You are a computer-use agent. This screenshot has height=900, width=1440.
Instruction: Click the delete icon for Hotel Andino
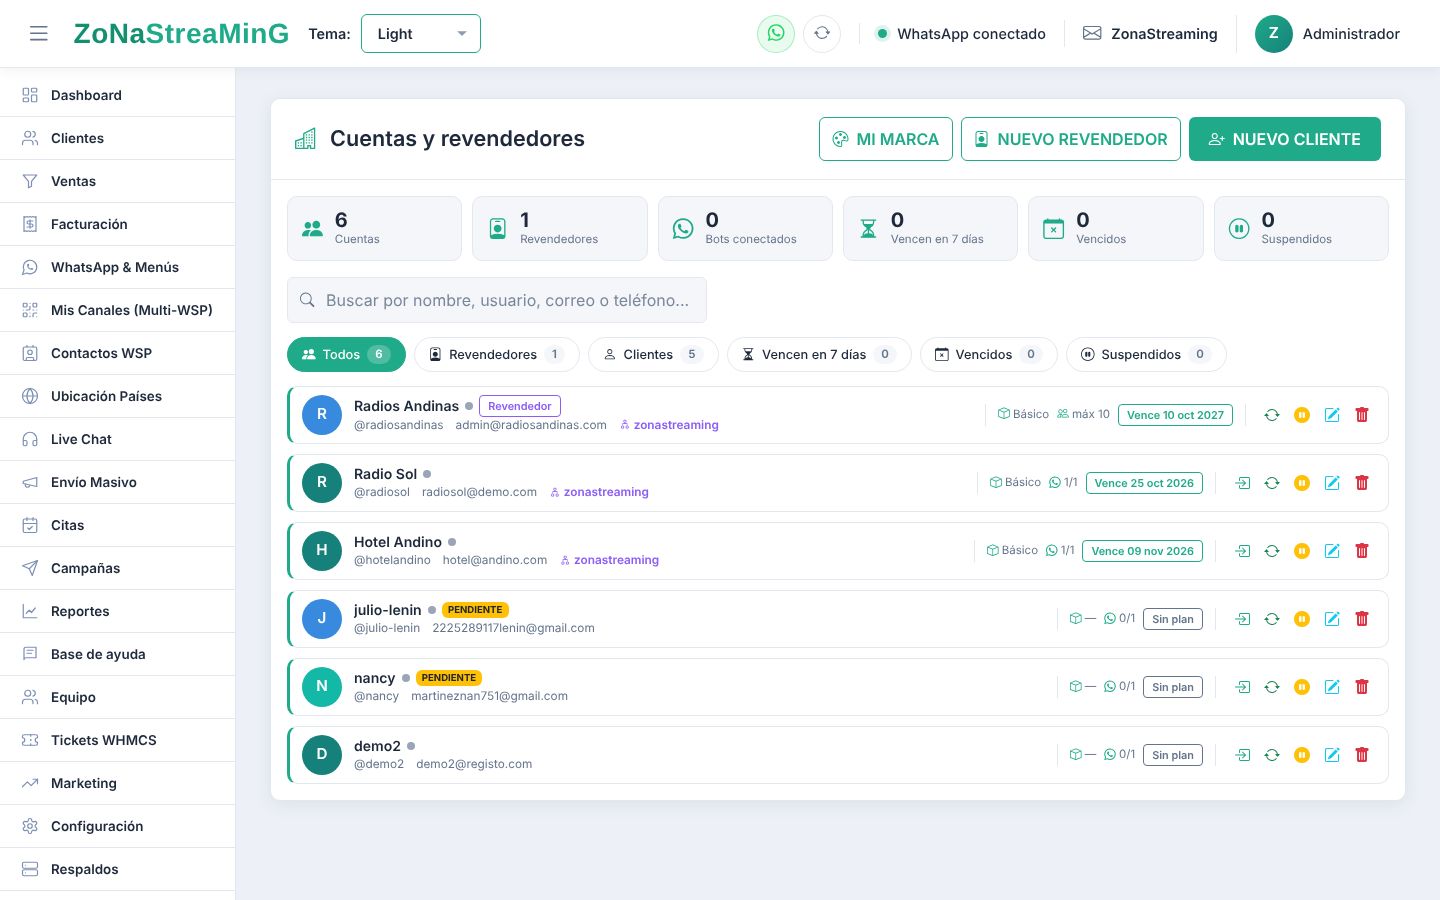[x=1362, y=551]
